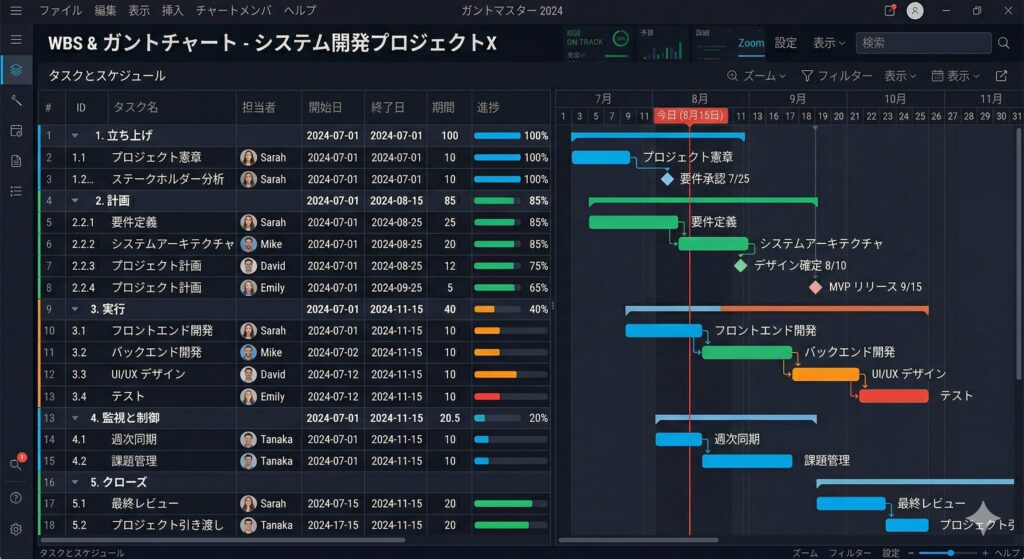Click the green バックエンド開発 Gantt bar
1024x559 pixels.
click(x=747, y=353)
